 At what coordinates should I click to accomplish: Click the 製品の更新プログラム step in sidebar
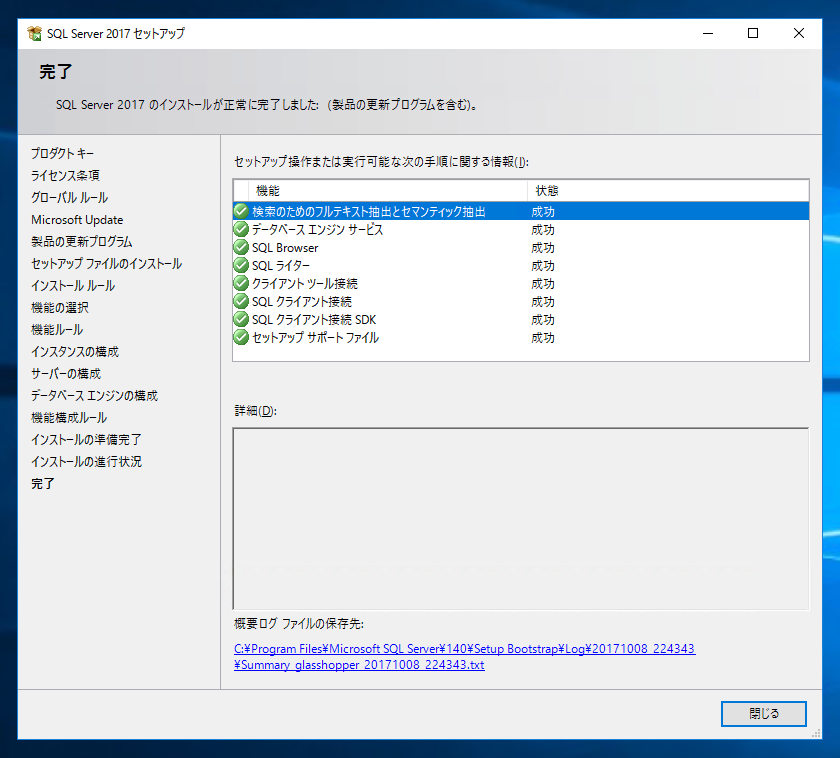click(x=81, y=242)
